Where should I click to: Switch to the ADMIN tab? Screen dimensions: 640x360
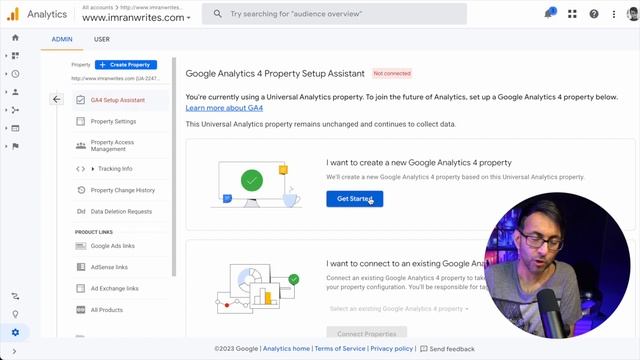pyautogui.click(x=62, y=39)
